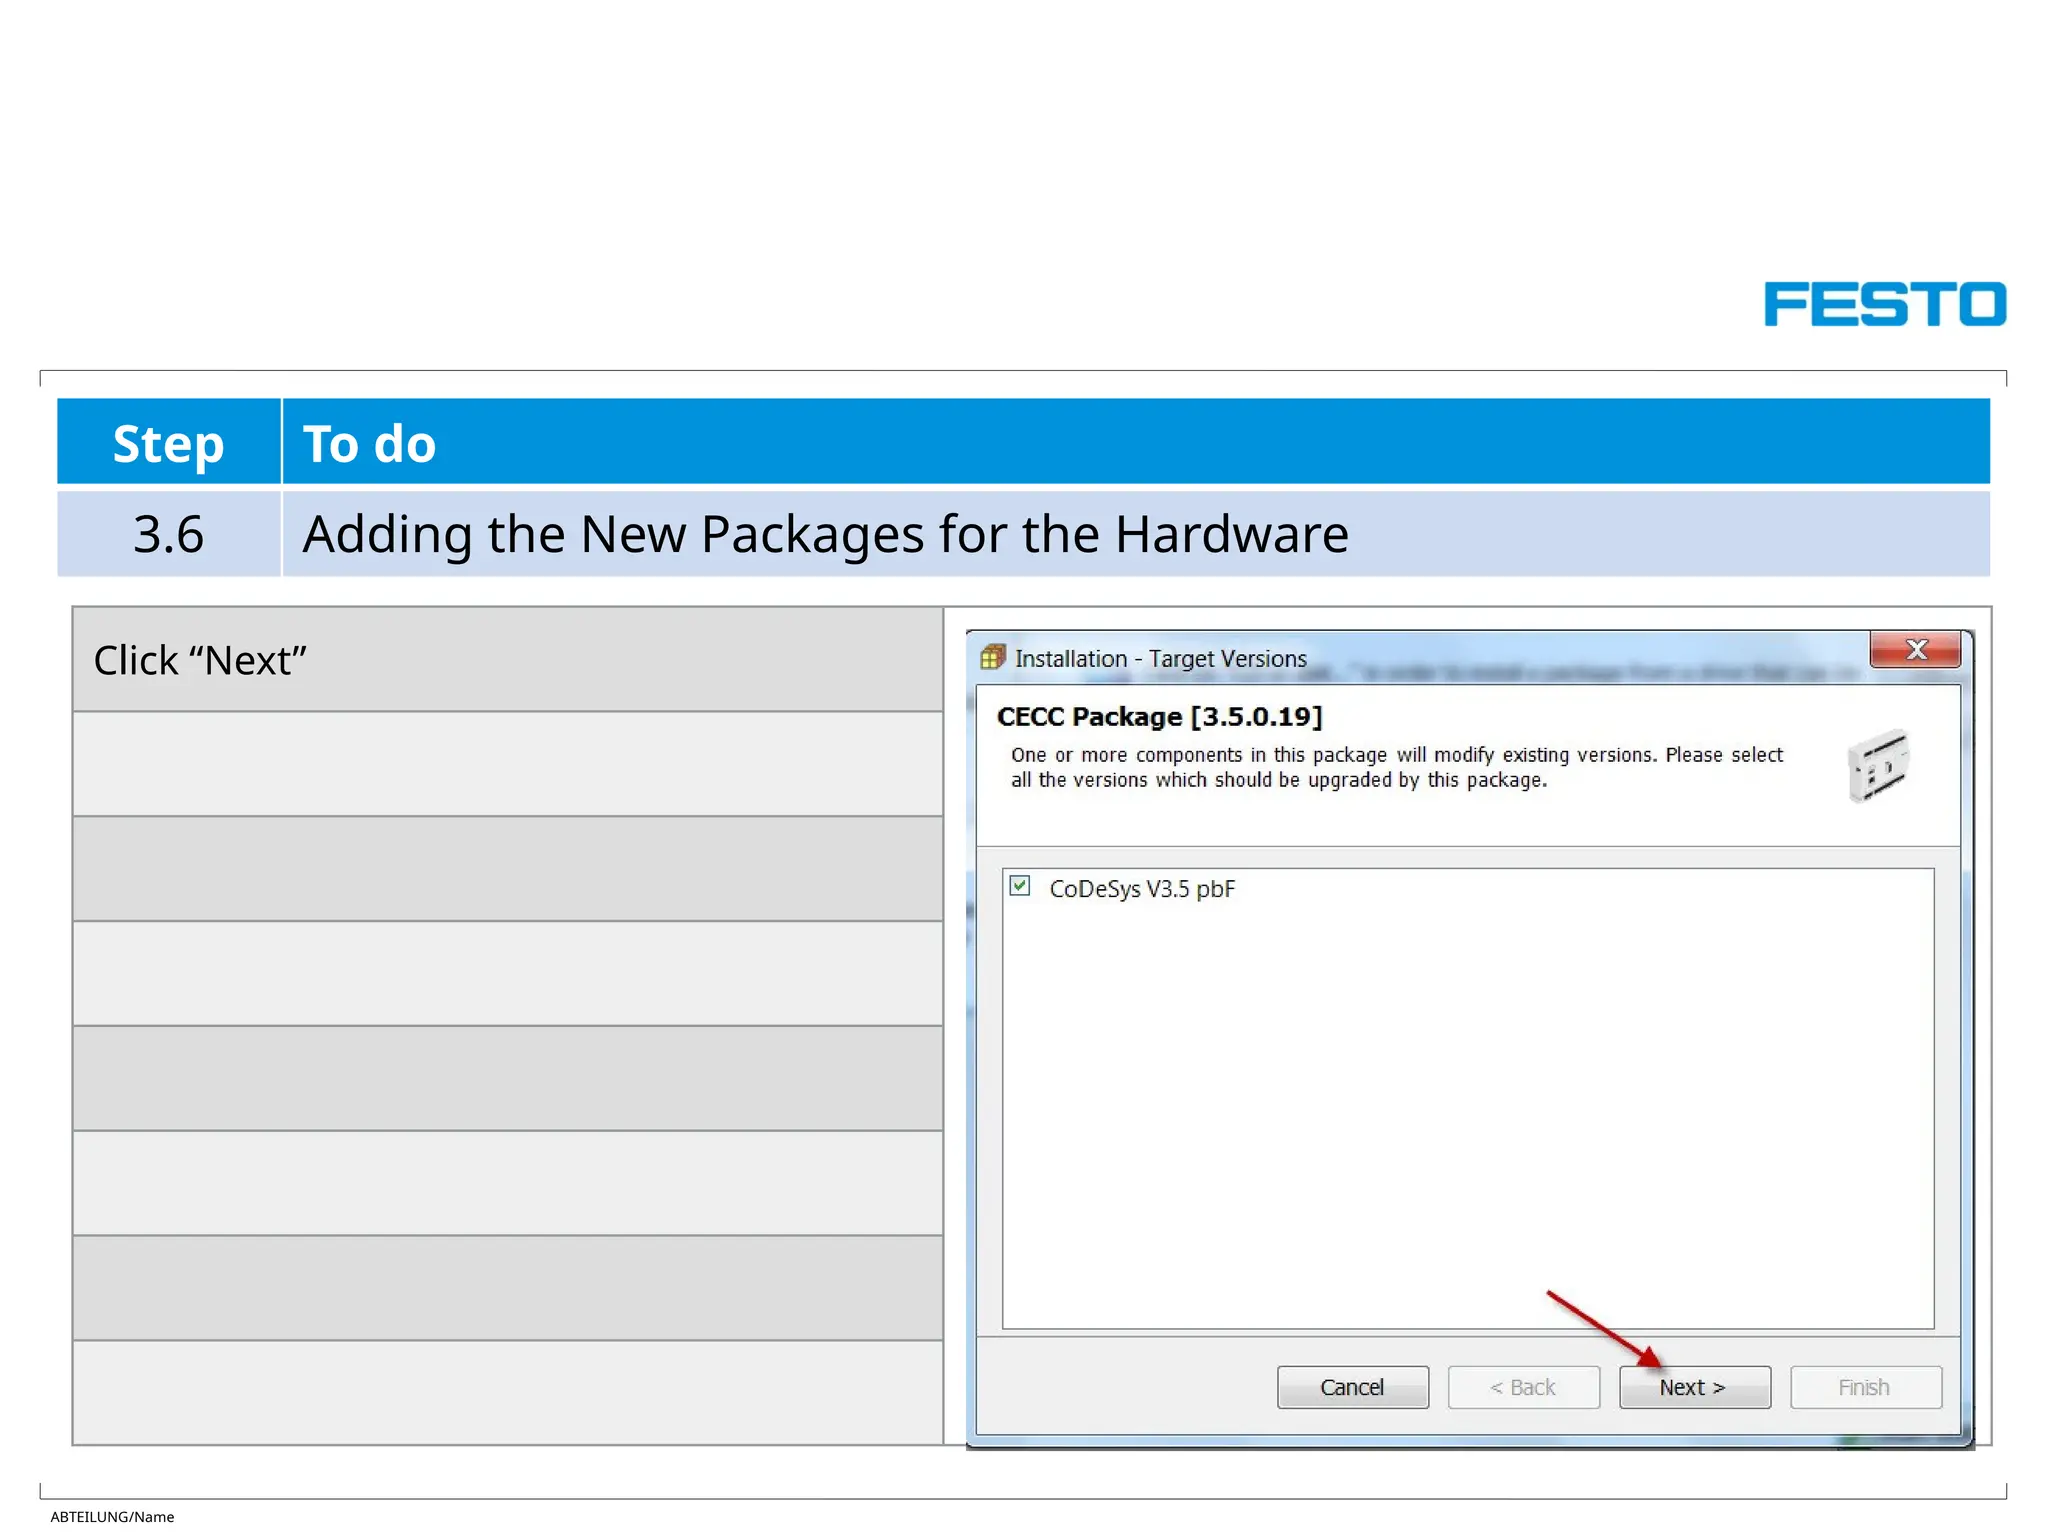Click step number 3.6 cell
The image size is (2048, 1536).
168,534
